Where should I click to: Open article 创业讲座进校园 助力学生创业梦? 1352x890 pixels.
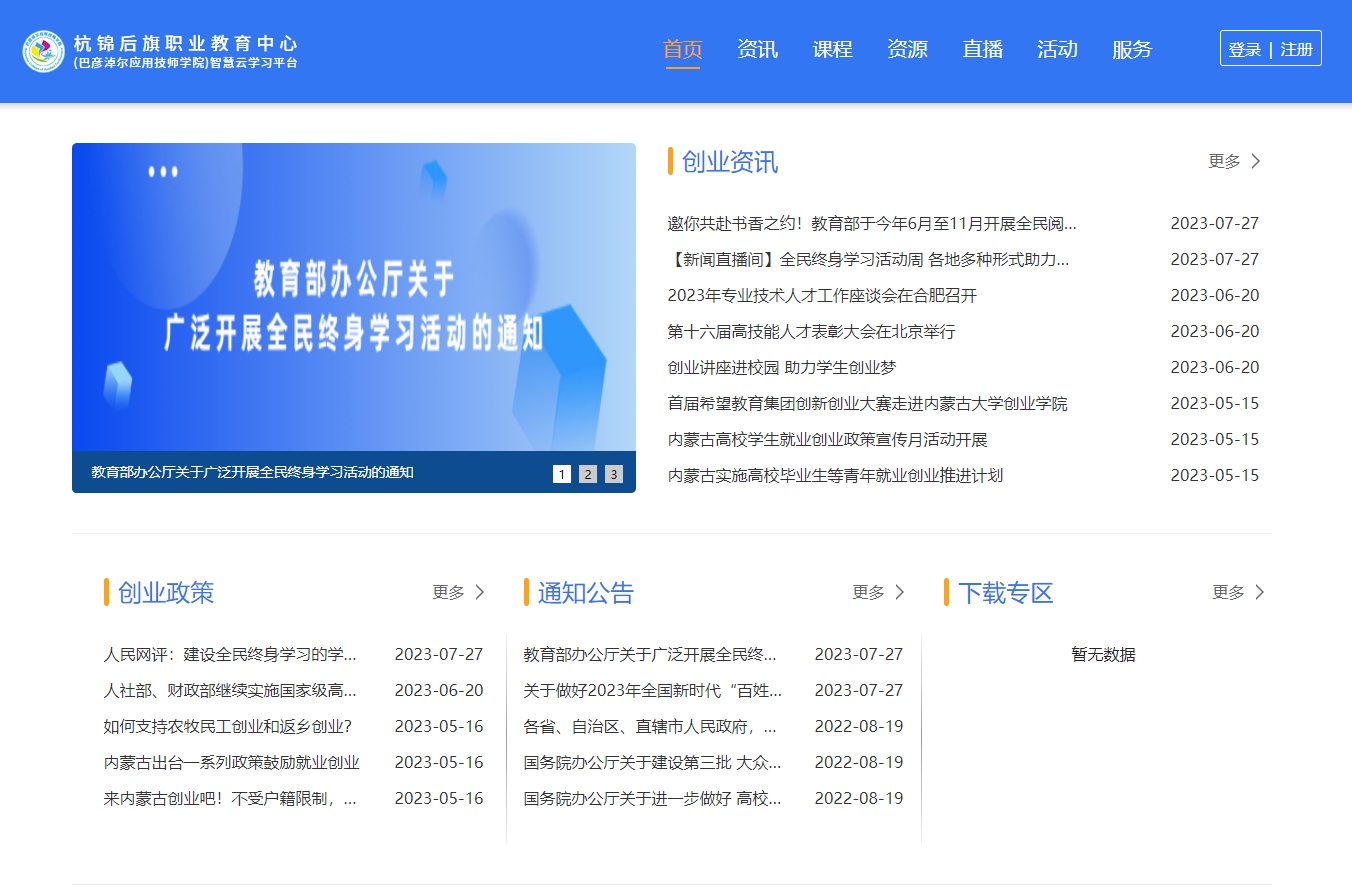tap(781, 367)
